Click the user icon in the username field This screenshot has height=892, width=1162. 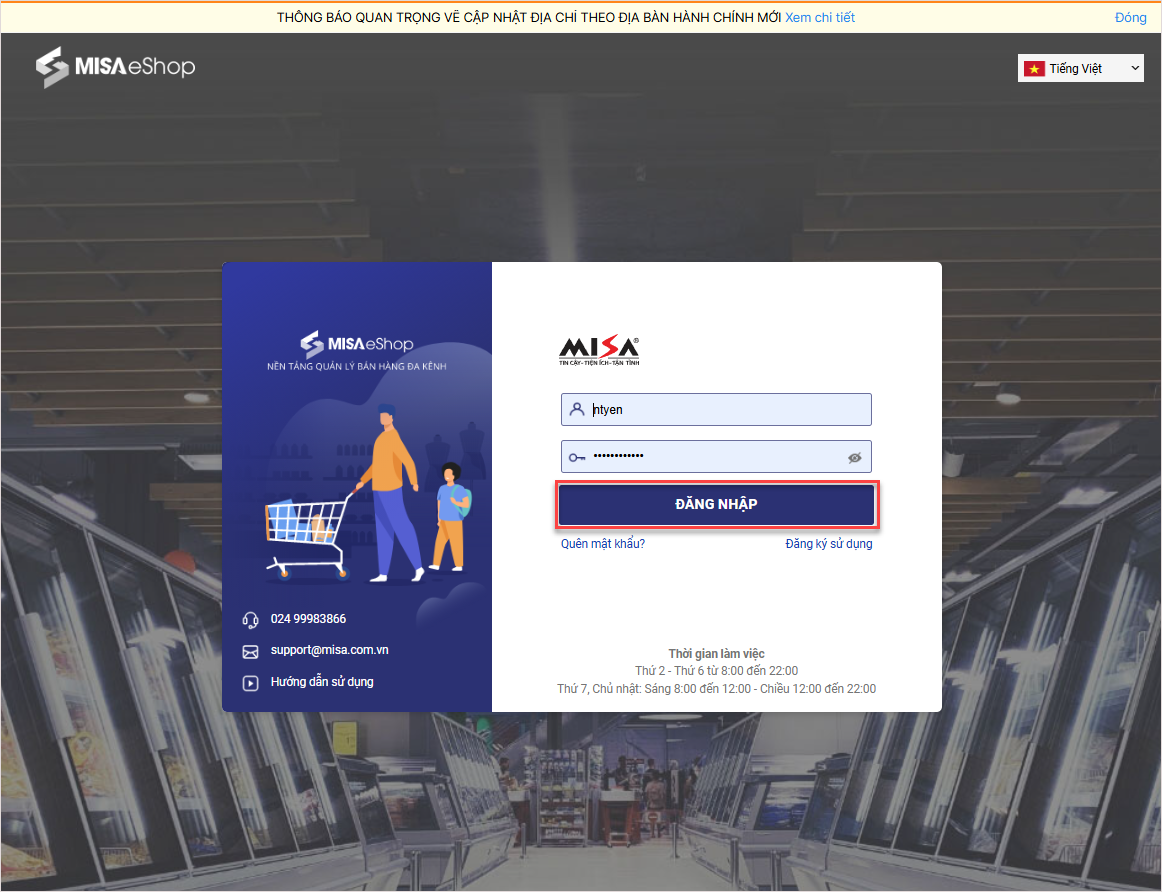(x=577, y=409)
